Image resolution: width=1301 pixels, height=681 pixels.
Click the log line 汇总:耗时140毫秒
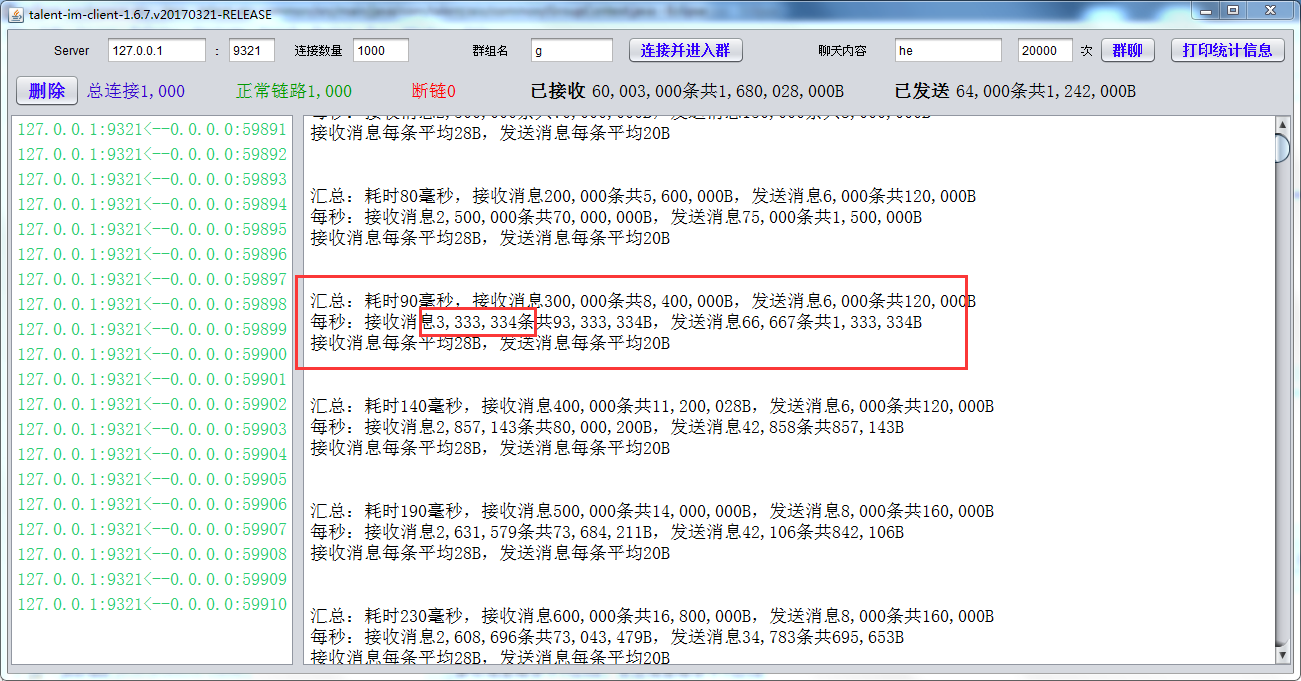652,406
